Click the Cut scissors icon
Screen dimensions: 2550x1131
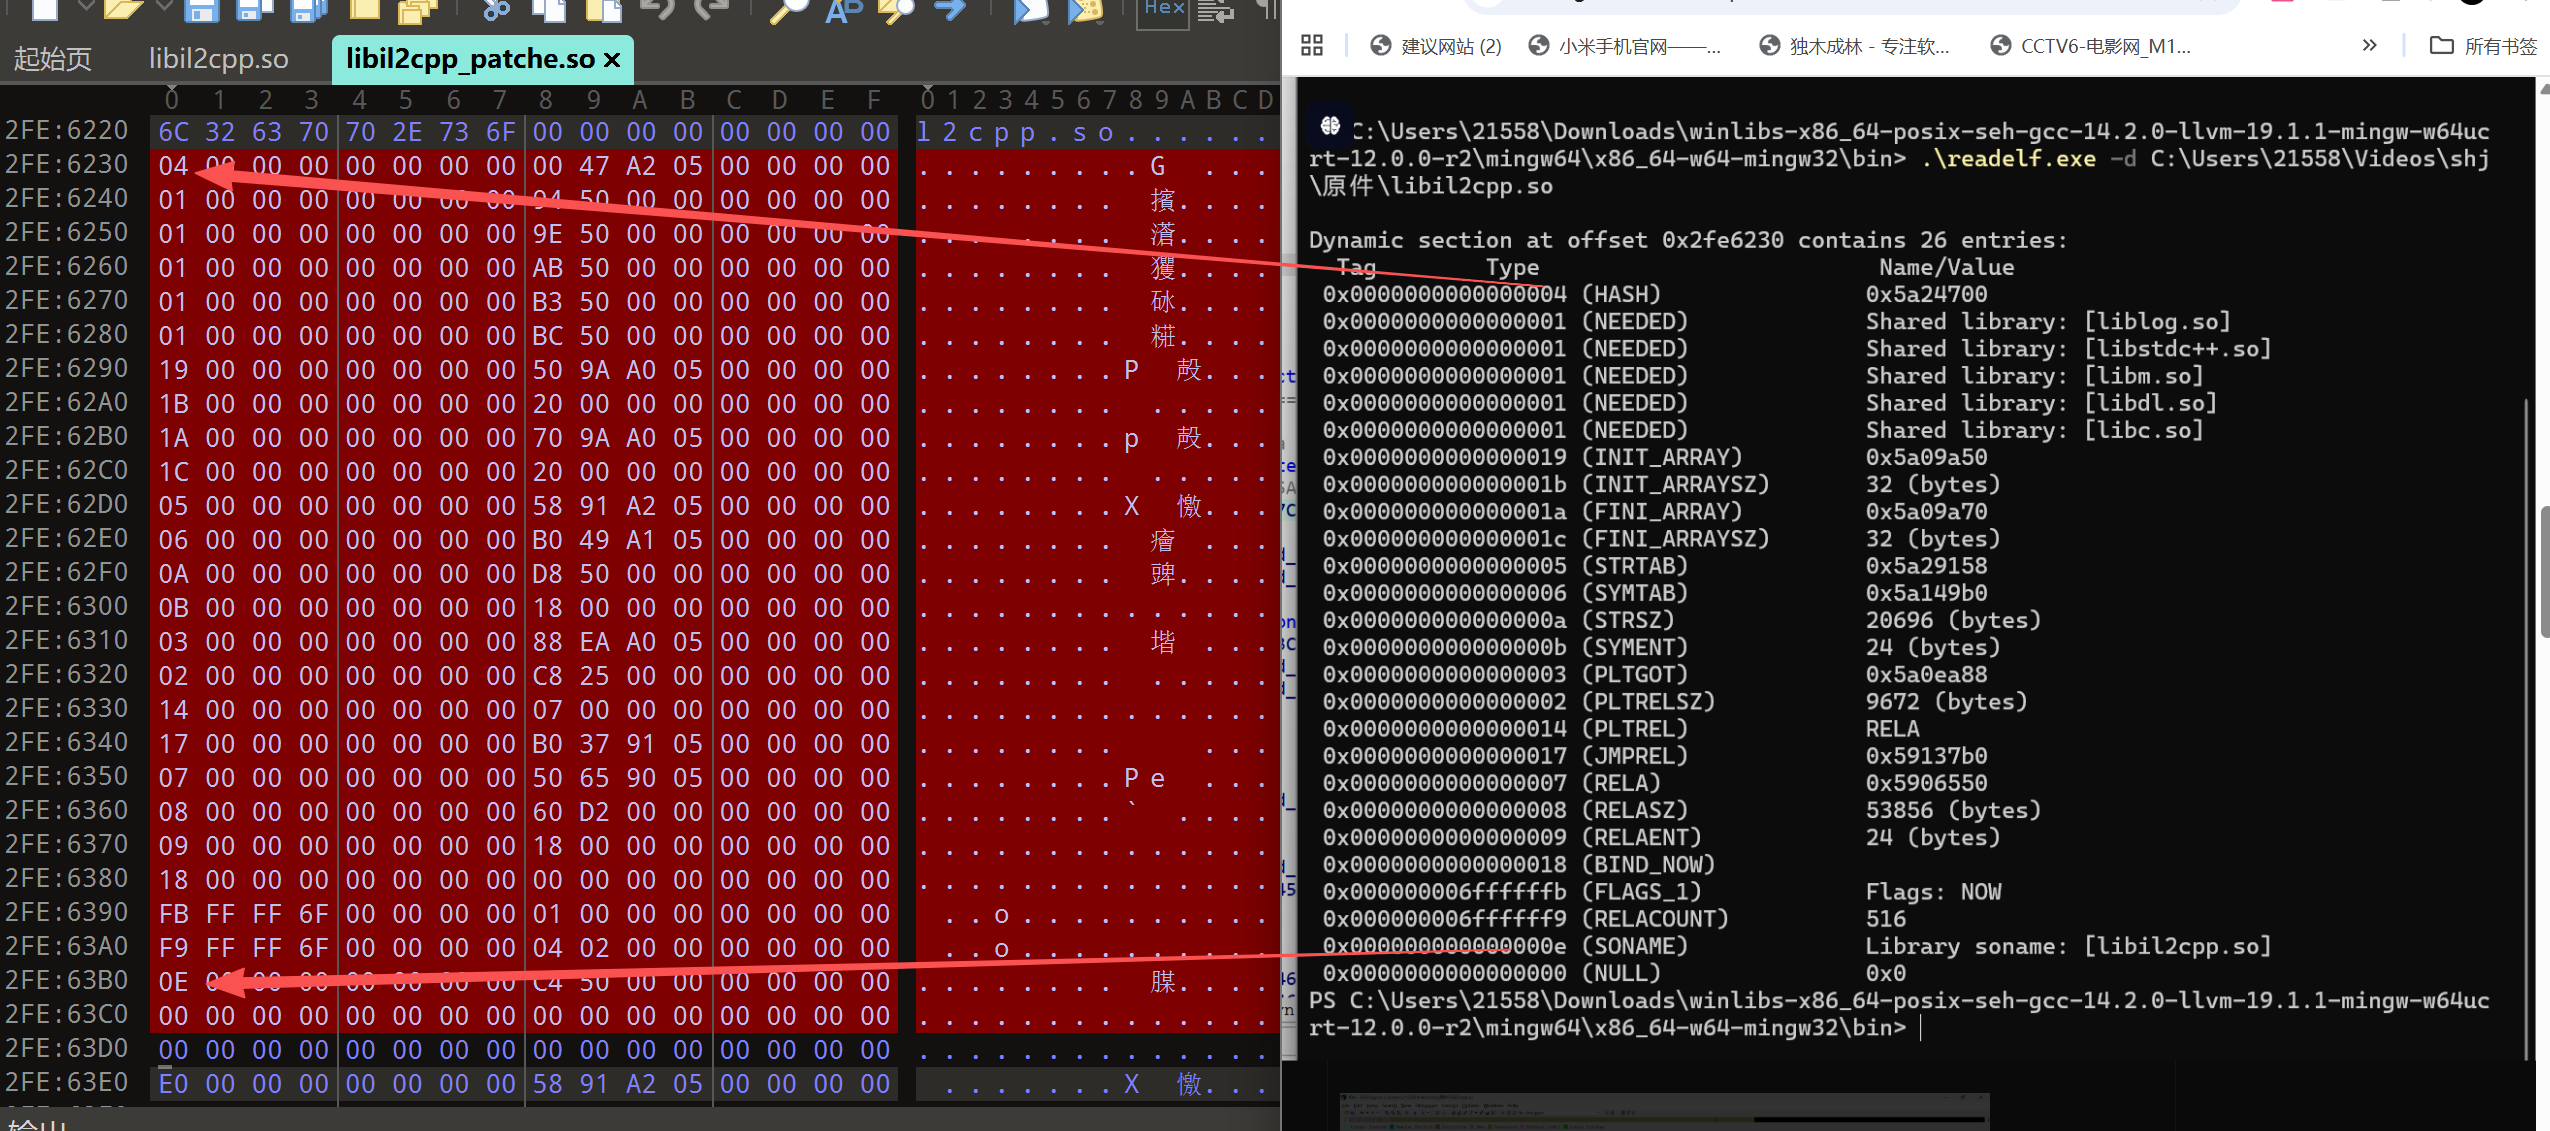[496, 10]
